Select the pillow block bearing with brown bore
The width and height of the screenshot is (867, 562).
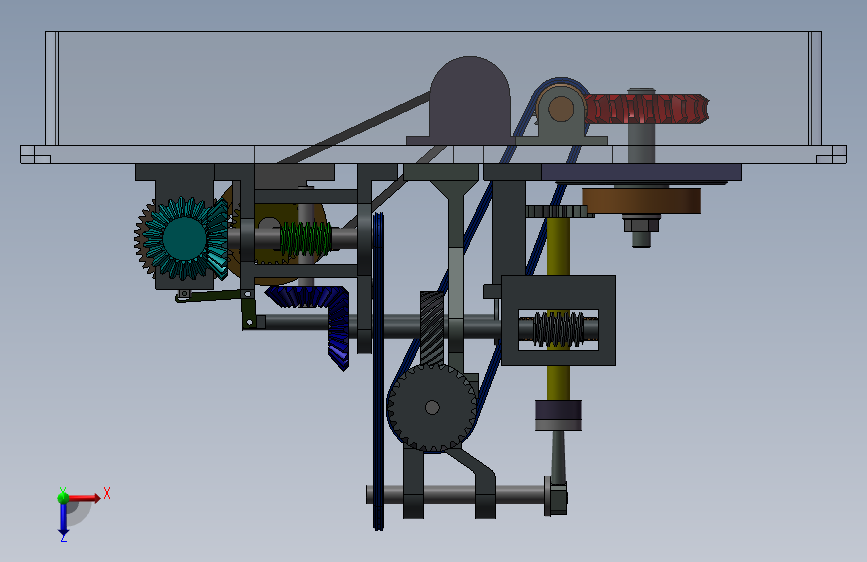pos(561,111)
